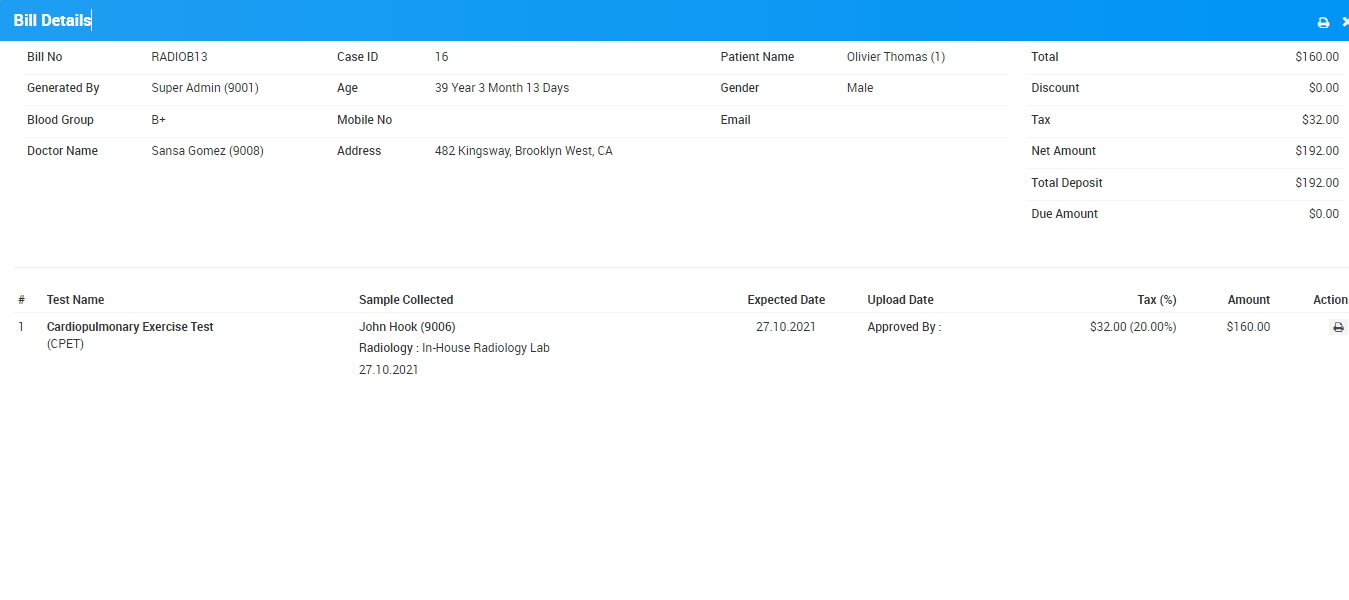Click the Cardiopulmonary Exercise Test name
The image size is (1349, 600).
(130, 327)
